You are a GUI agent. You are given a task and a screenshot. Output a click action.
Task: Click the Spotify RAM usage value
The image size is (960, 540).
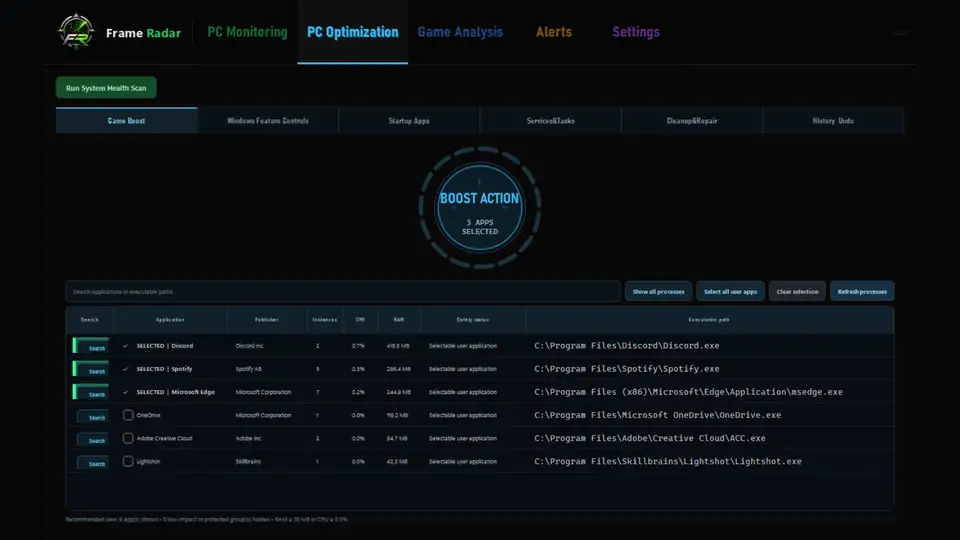point(398,369)
